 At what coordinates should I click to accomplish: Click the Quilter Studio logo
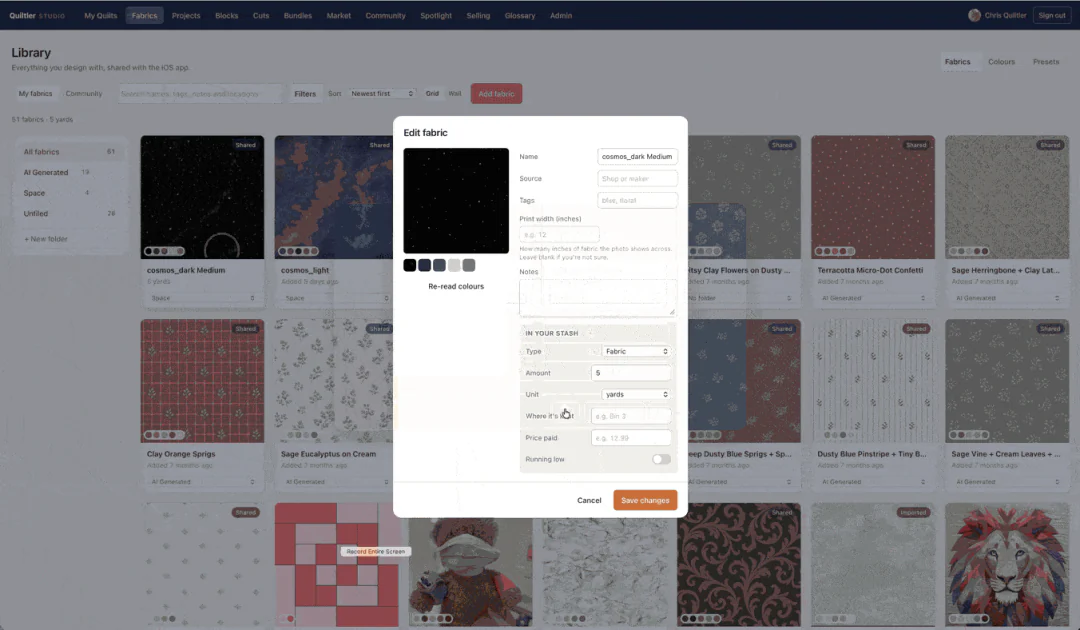click(x=37, y=15)
